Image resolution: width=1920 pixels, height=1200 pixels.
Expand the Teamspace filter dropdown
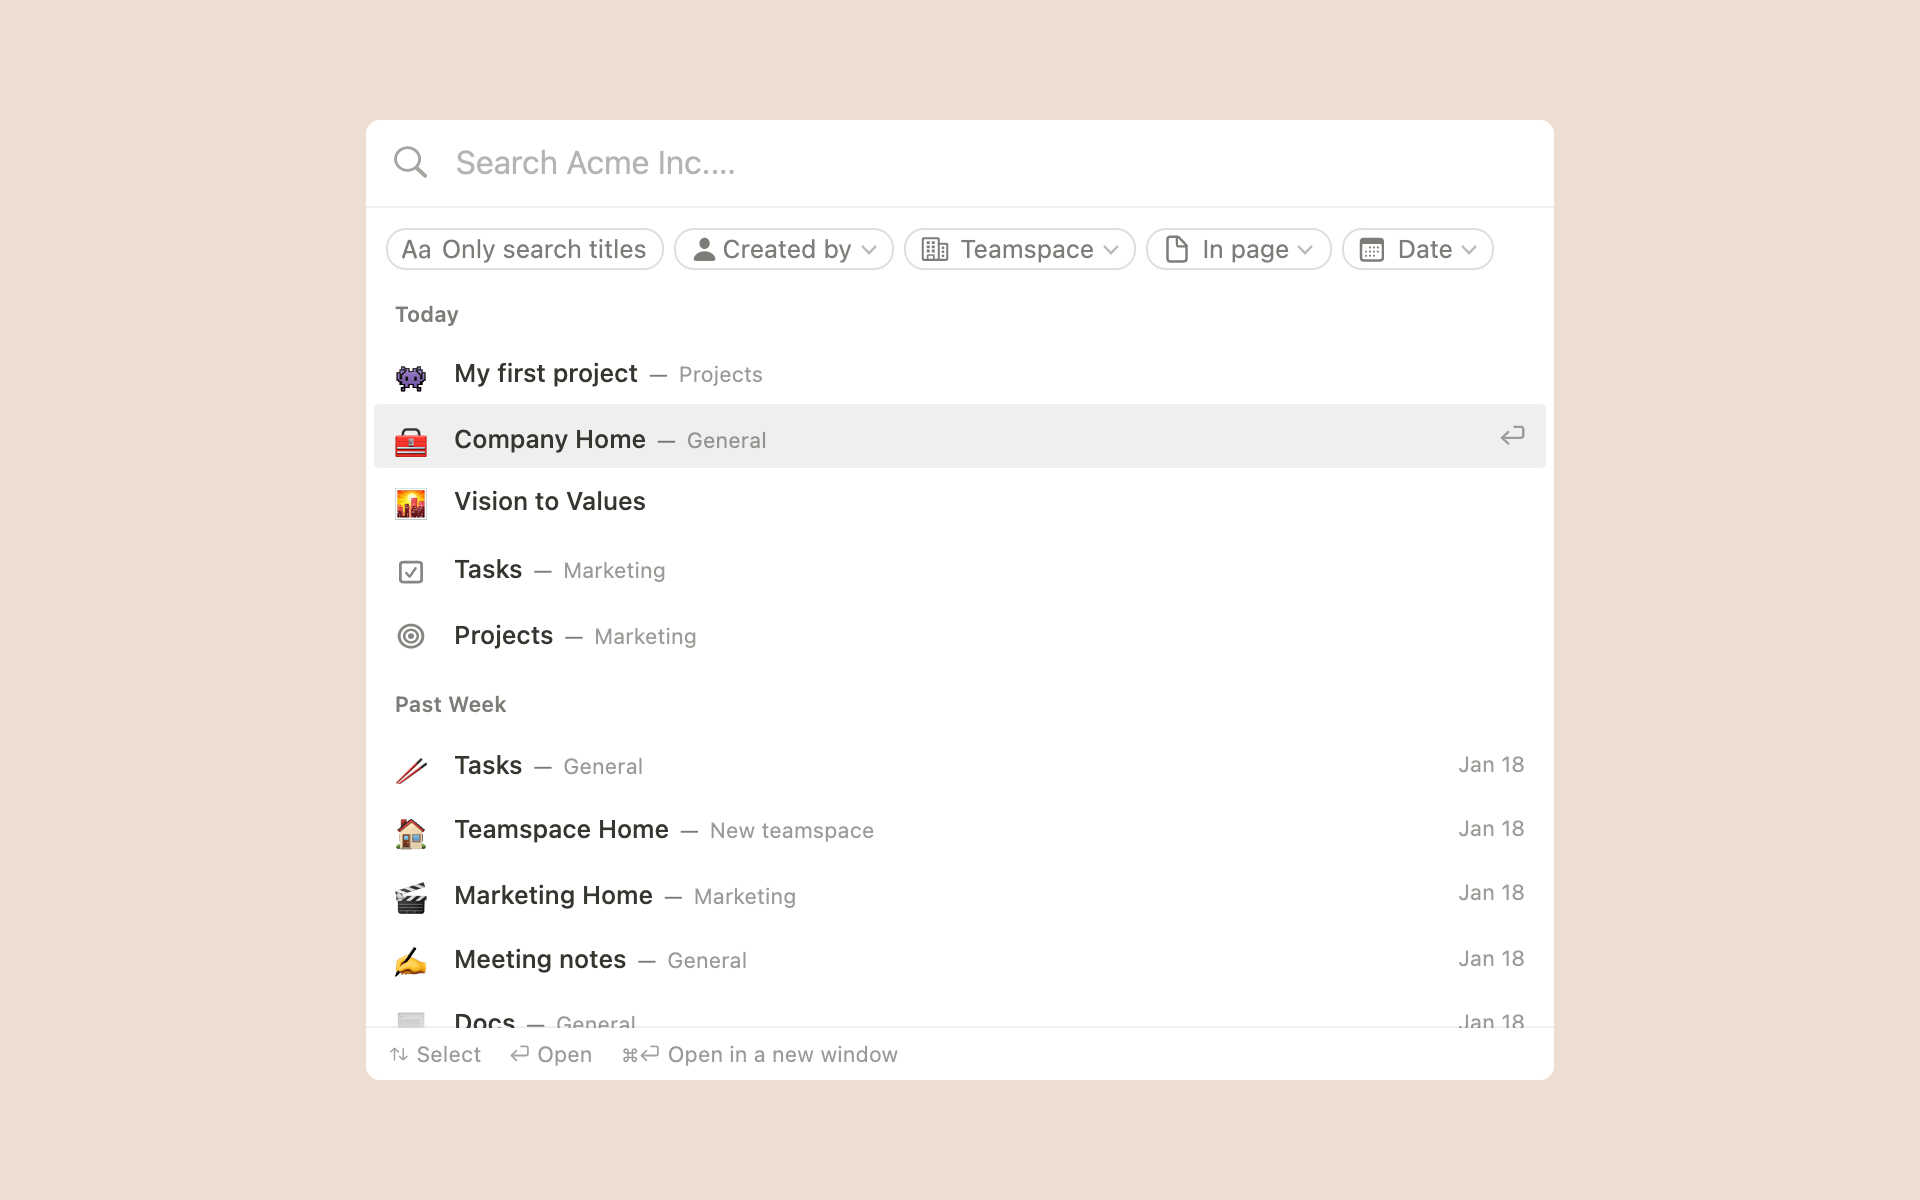(1019, 249)
